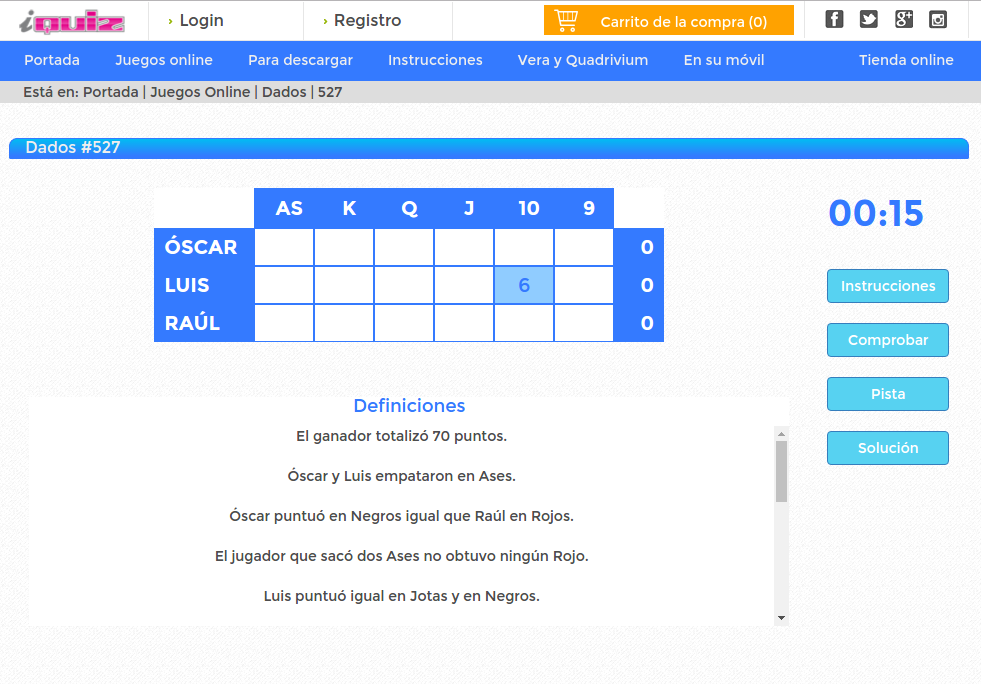Click the Portada breadcrumb link
Image resolution: width=981 pixels, height=684 pixels.
point(111,92)
